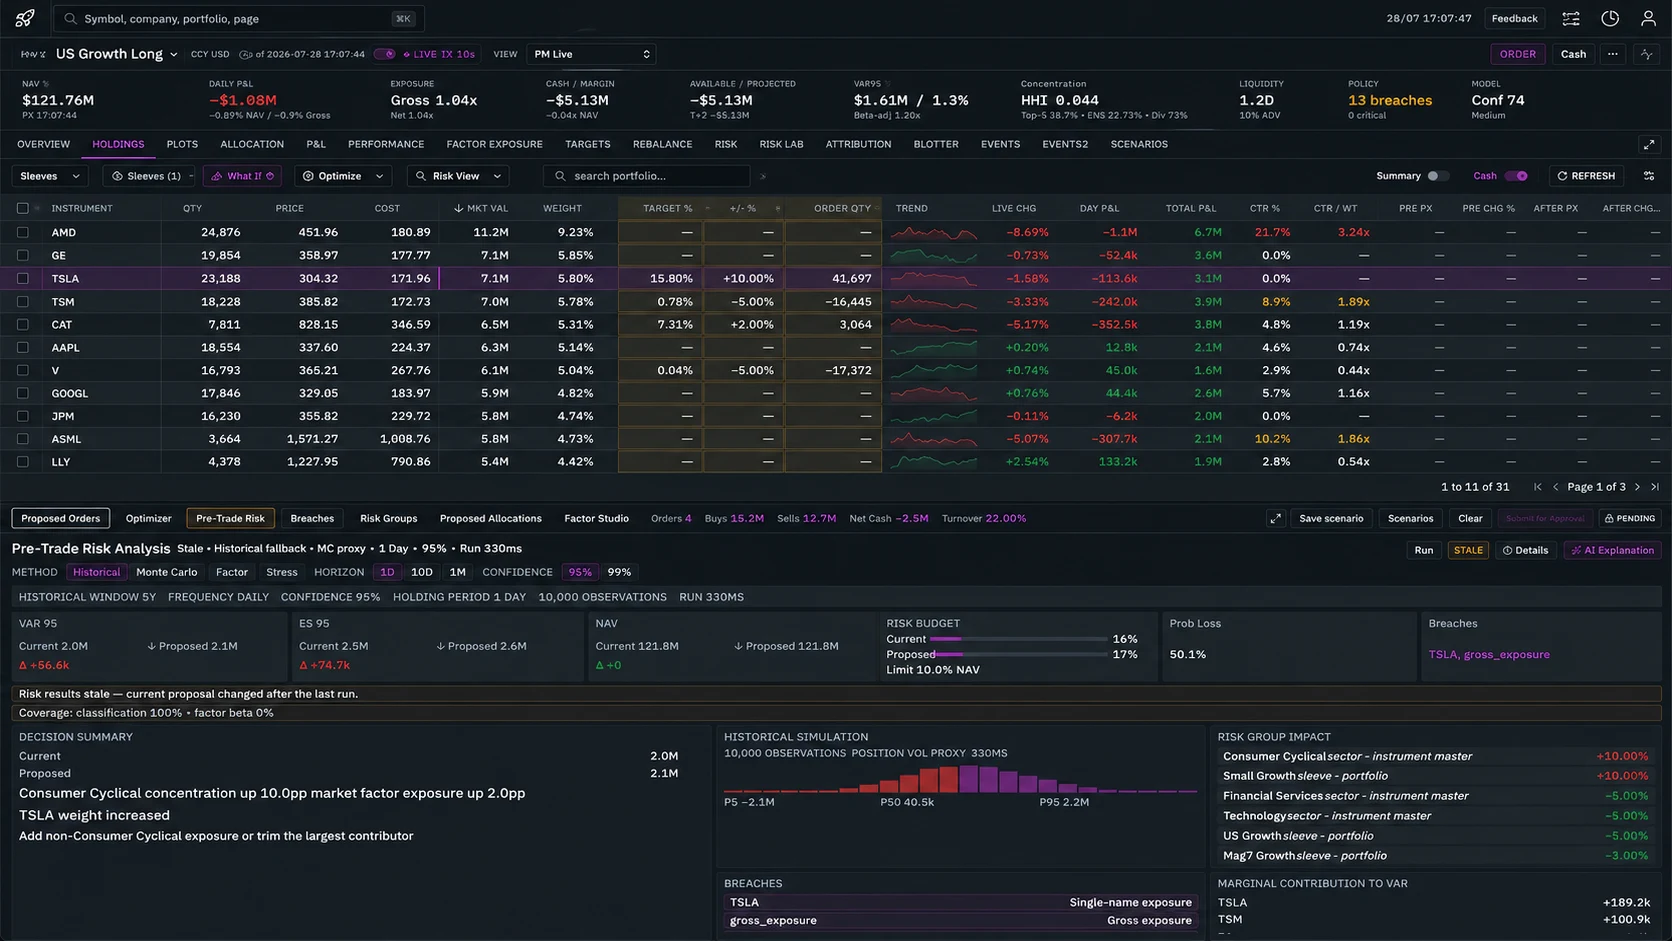Viewport: 1672px width, 941px height.
Task: Open the Factor Studio sub-tab
Action: click(x=596, y=518)
